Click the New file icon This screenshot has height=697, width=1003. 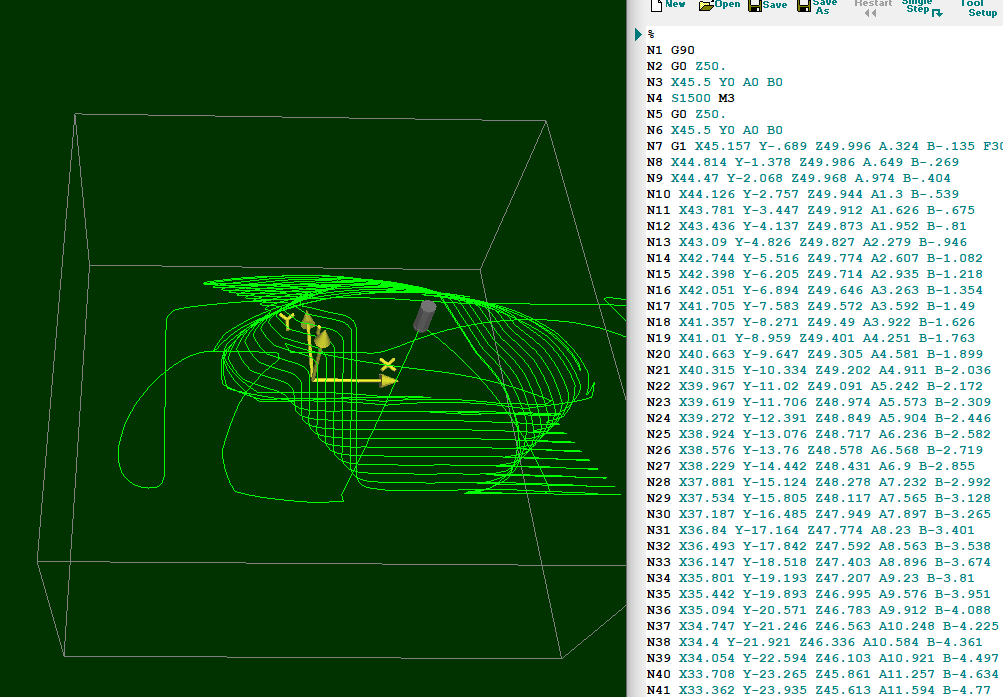click(657, 6)
